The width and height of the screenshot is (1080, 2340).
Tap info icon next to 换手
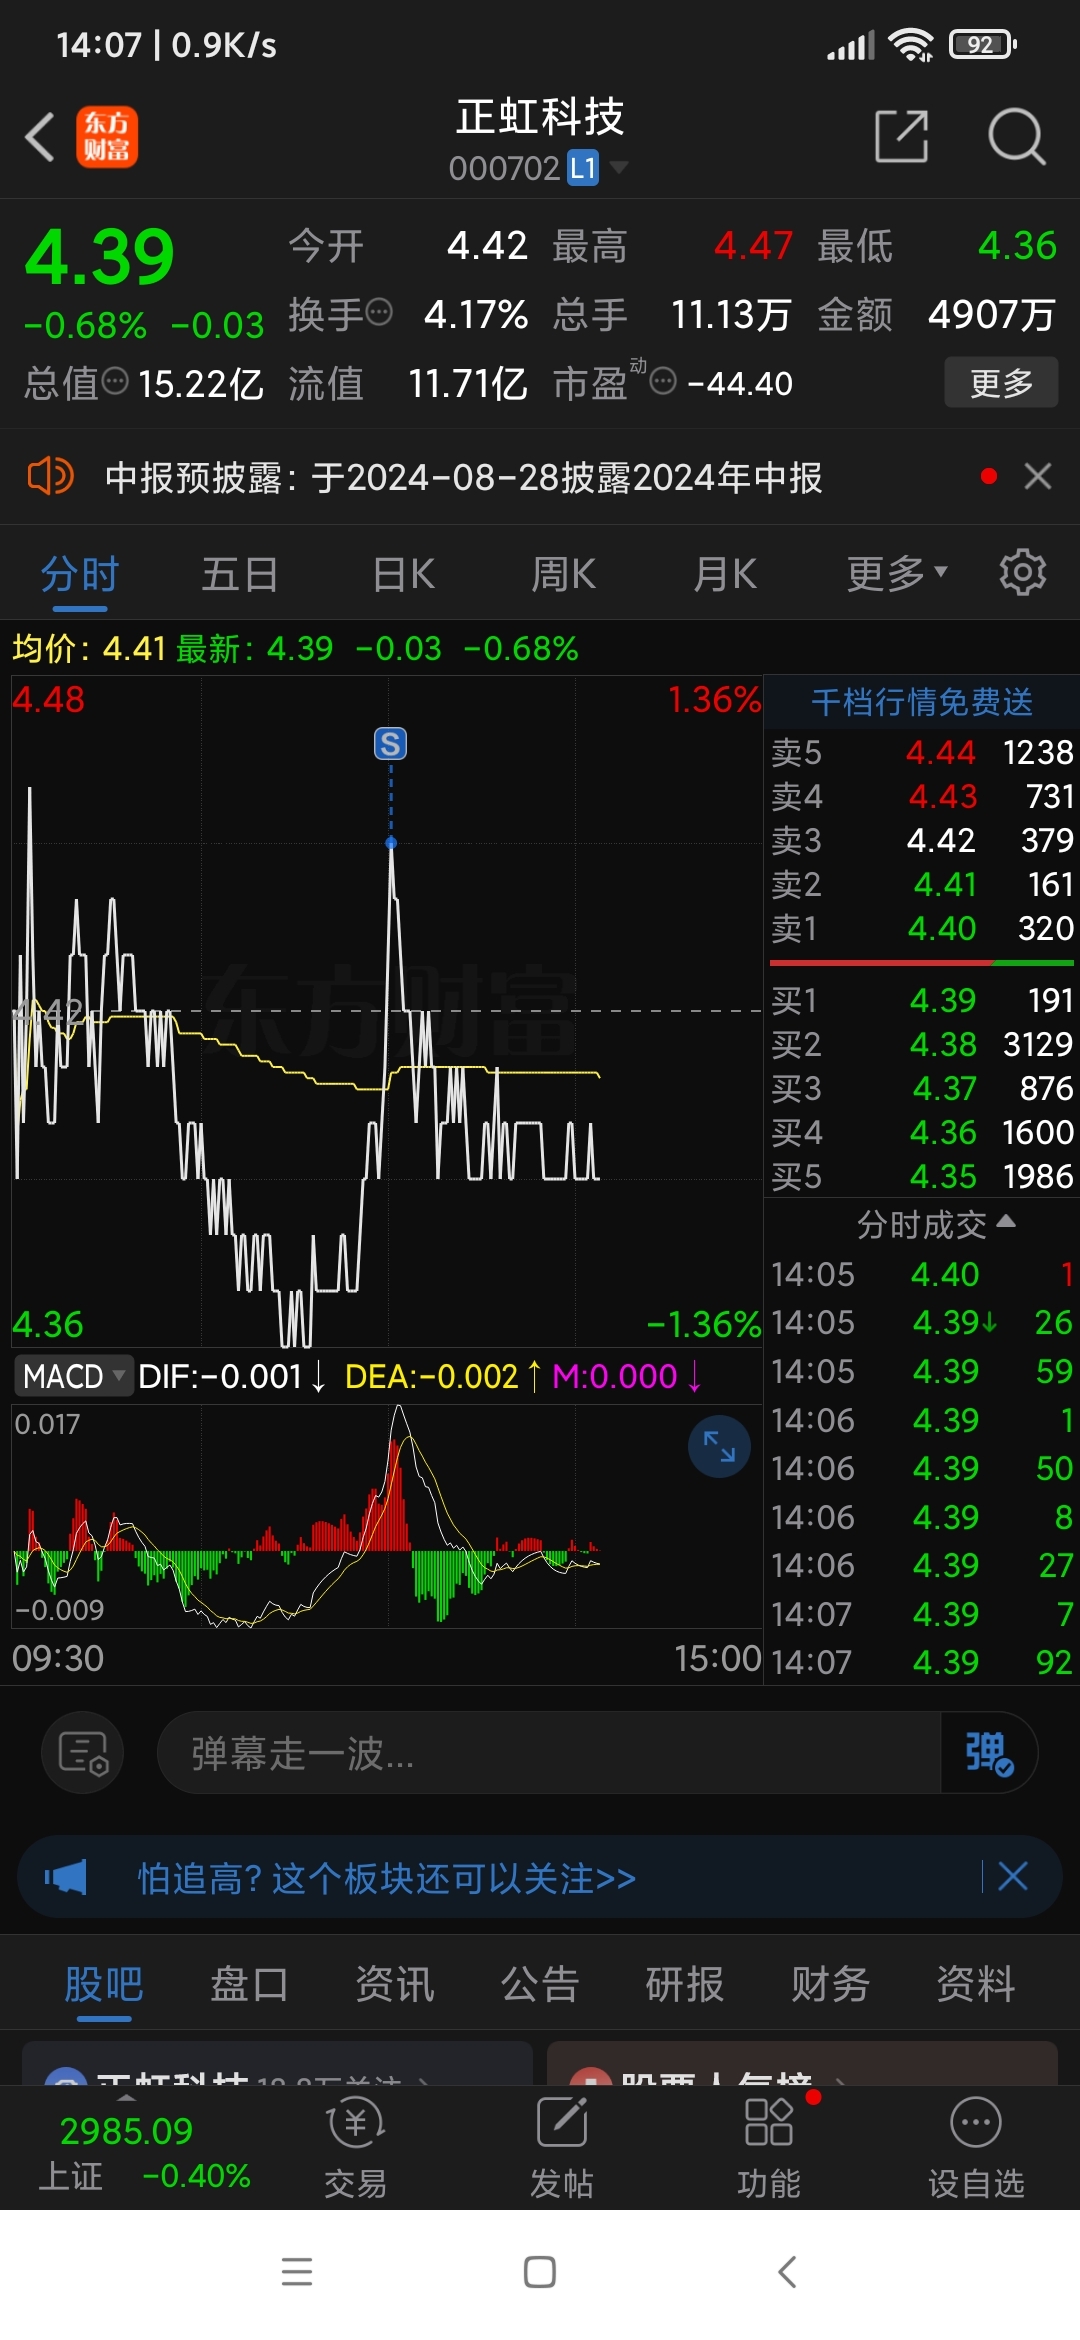coord(379,313)
